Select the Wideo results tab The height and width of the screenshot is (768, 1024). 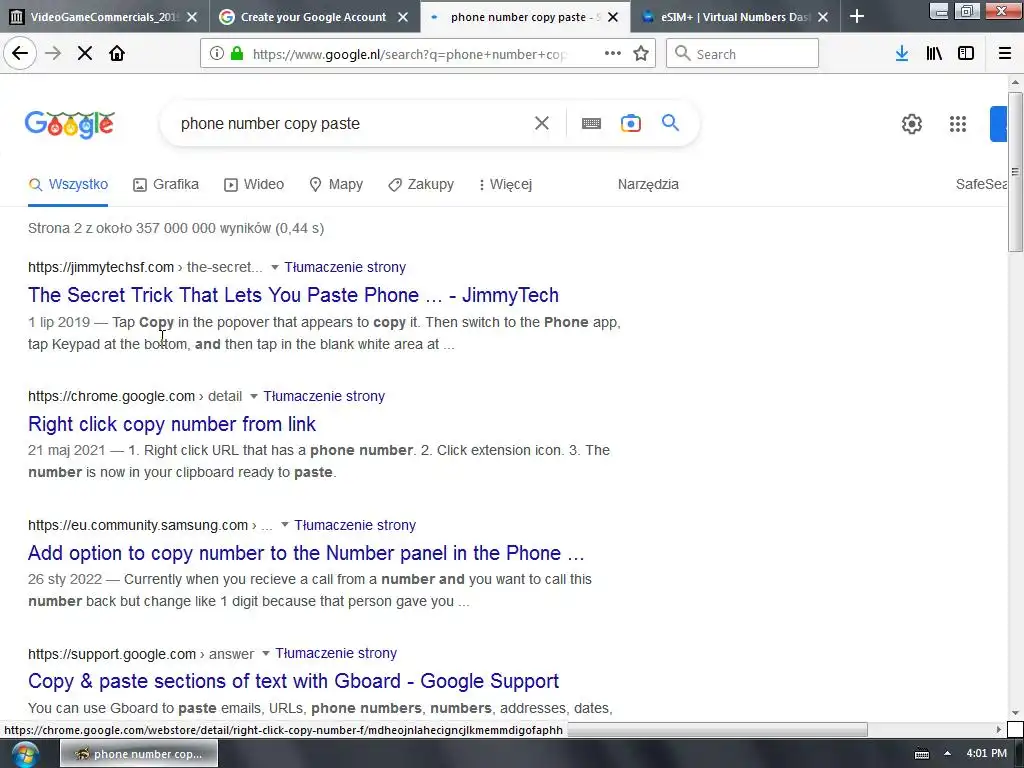point(254,184)
